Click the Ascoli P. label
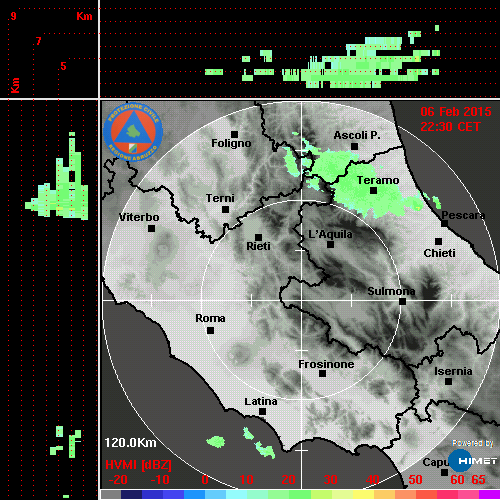The height and width of the screenshot is (500, 500). [x=357, y=135]
